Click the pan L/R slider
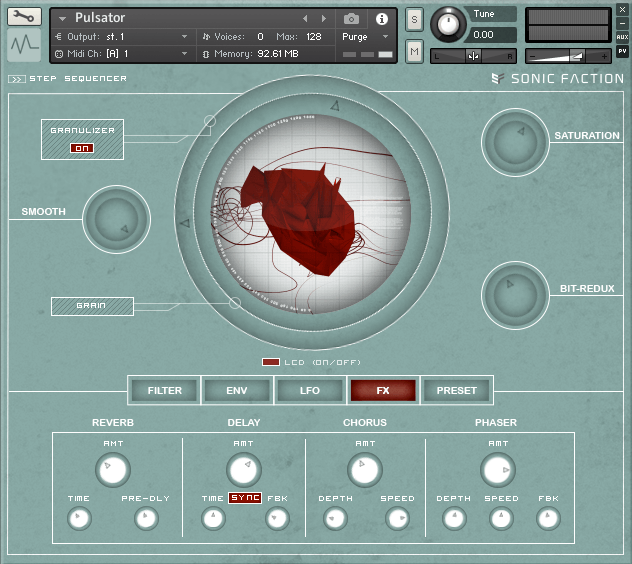 (474, 56)
